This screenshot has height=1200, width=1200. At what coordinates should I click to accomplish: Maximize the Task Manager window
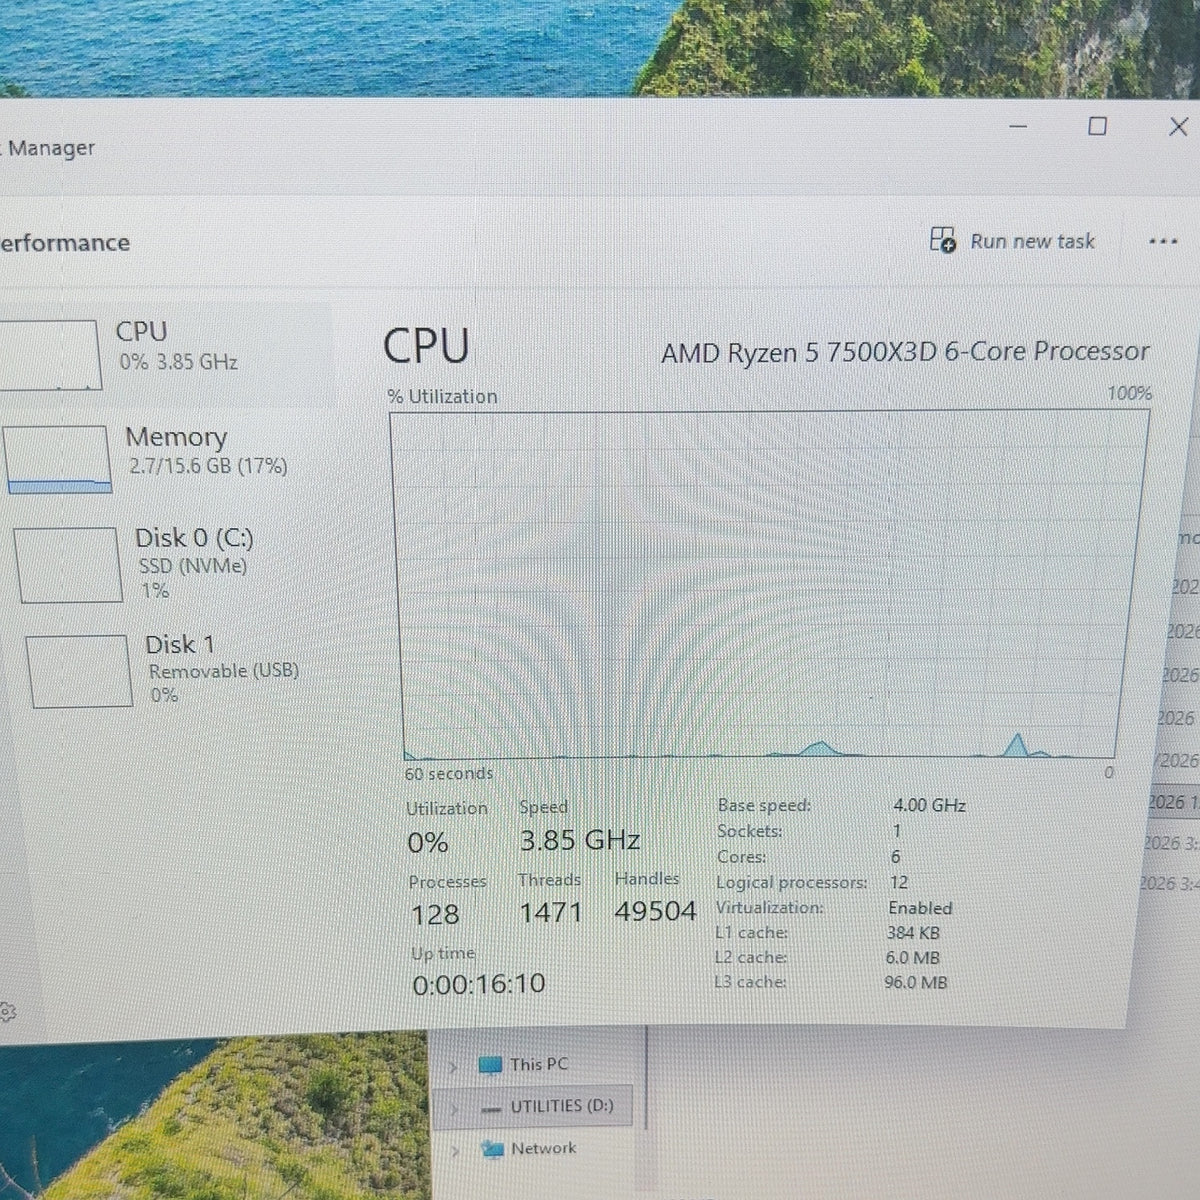point(1097,126)
